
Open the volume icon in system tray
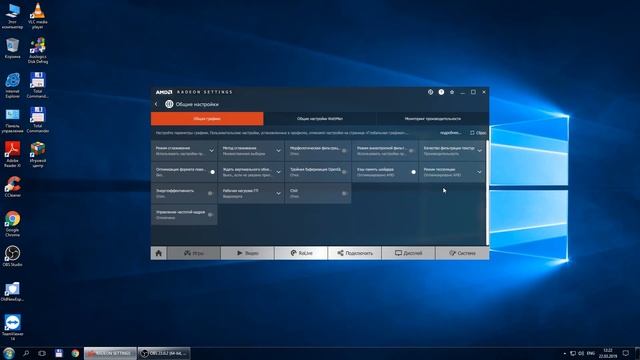pyautogui.click(x=581, y=353)
